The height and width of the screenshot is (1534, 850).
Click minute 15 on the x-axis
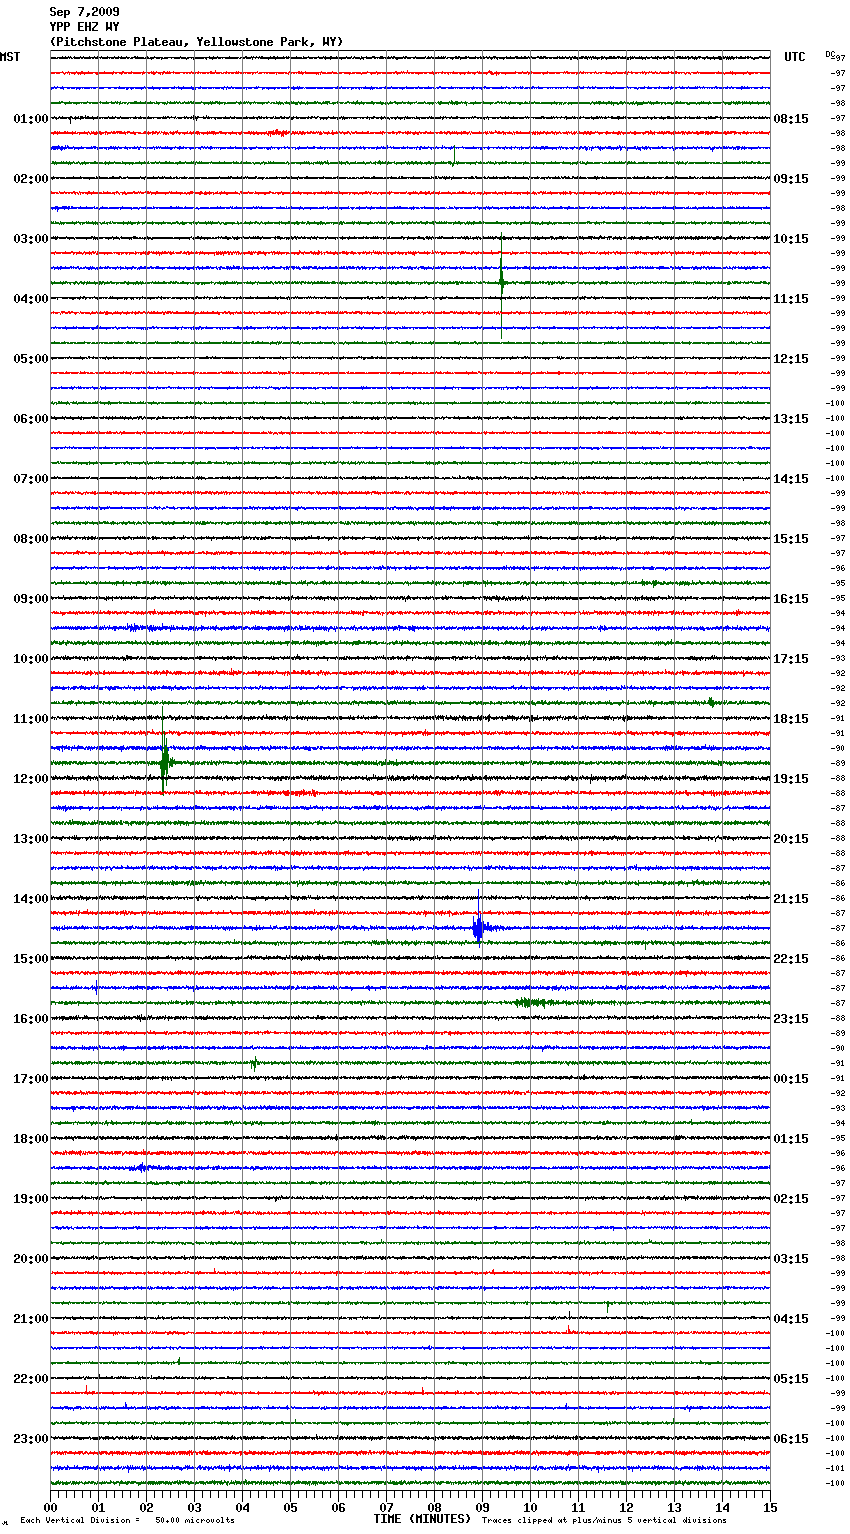[x=770, y=1507]
